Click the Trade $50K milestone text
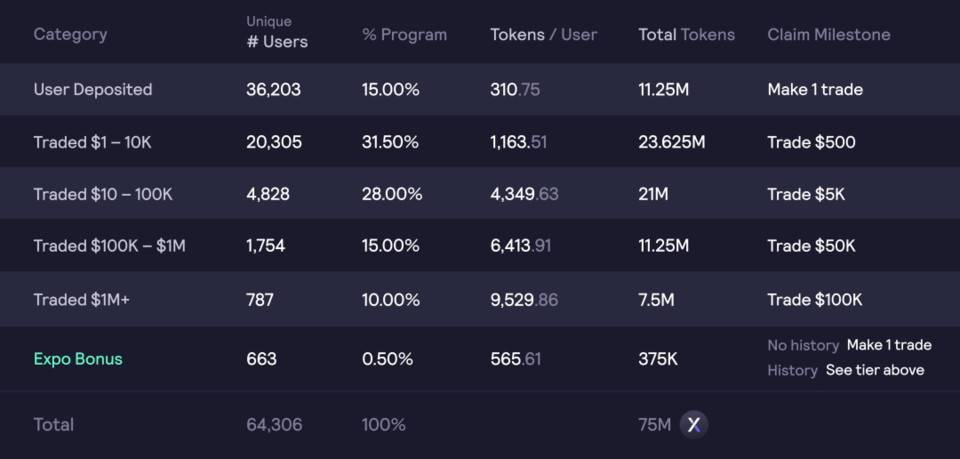960x459 pixels. pyautogui.click(x=811, y=245)
